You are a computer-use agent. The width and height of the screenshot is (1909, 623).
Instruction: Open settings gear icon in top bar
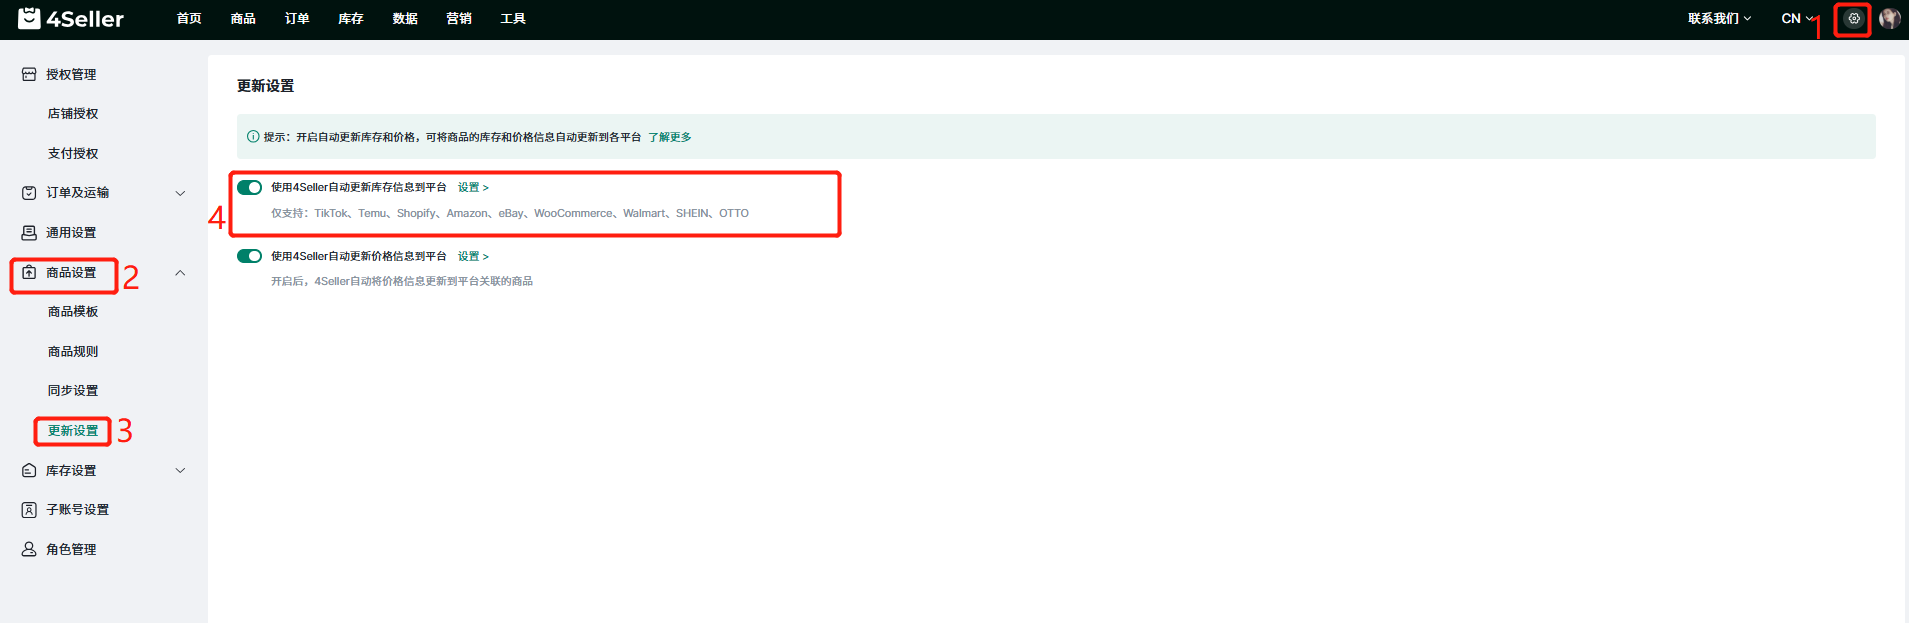tap(1853, 19)
